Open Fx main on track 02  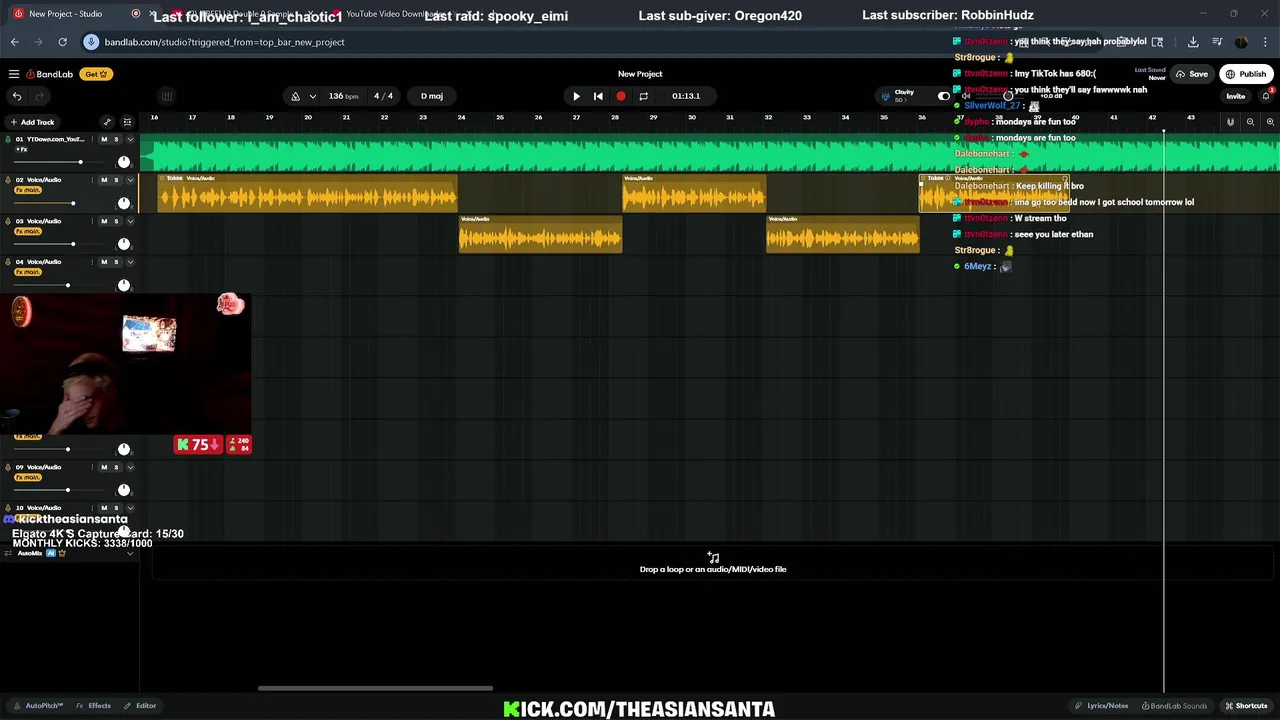coord(27,190)
